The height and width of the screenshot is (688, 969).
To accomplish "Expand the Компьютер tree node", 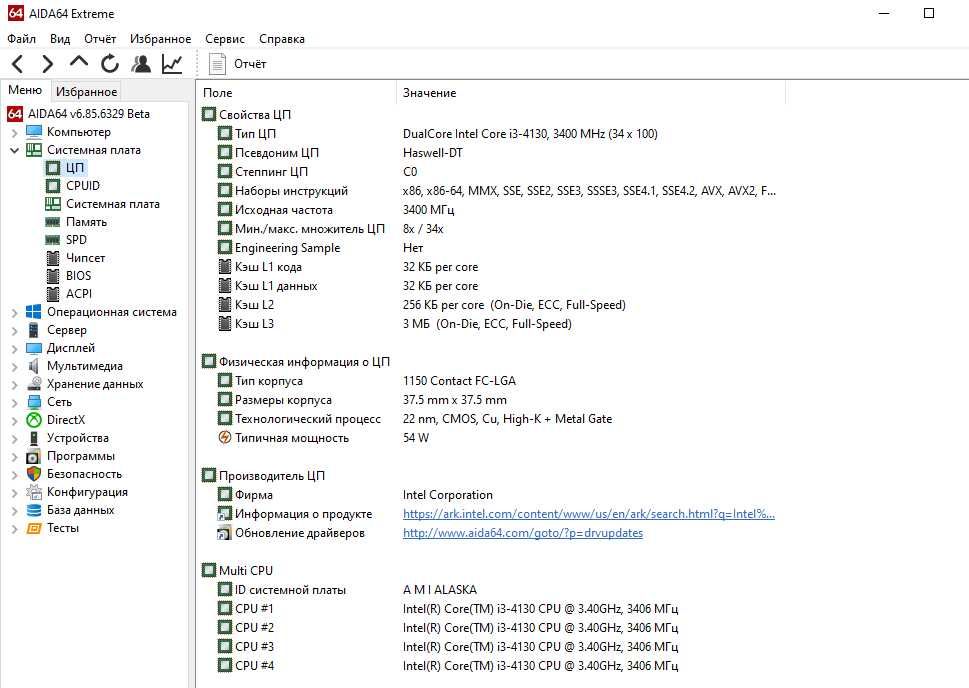I will [x=14, y=132].
